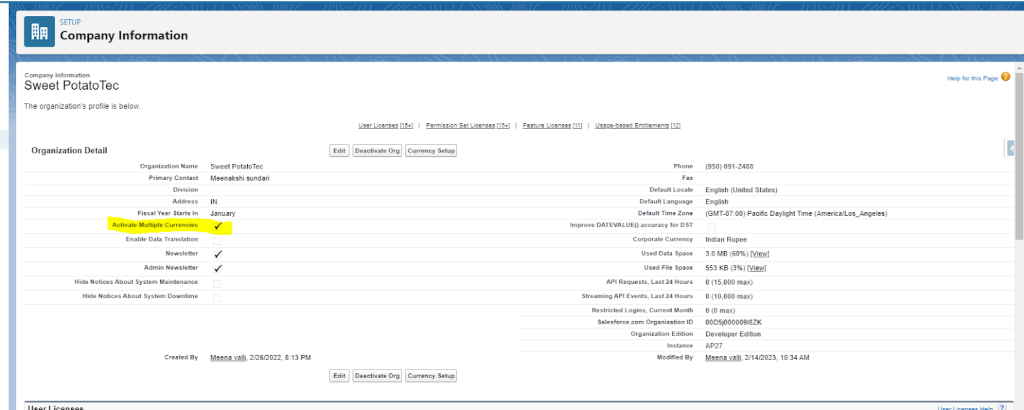Toggle the Admin Newsletter checkbox
This screenshot has height=410, width=1024.
[x=218, y=268]
